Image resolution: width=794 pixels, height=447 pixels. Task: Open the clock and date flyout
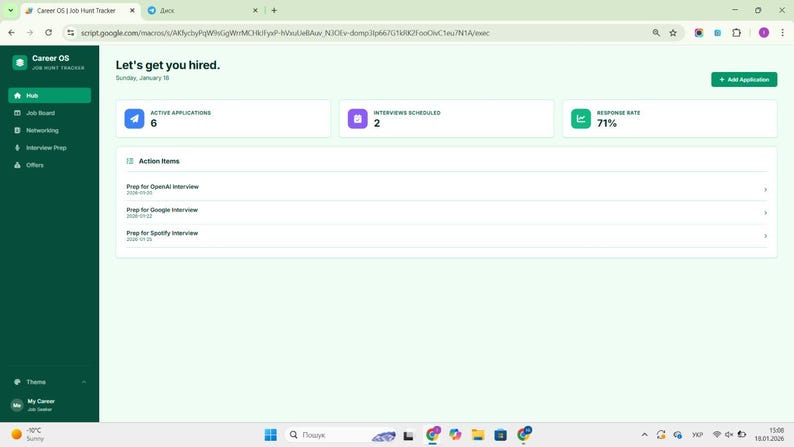769,435
